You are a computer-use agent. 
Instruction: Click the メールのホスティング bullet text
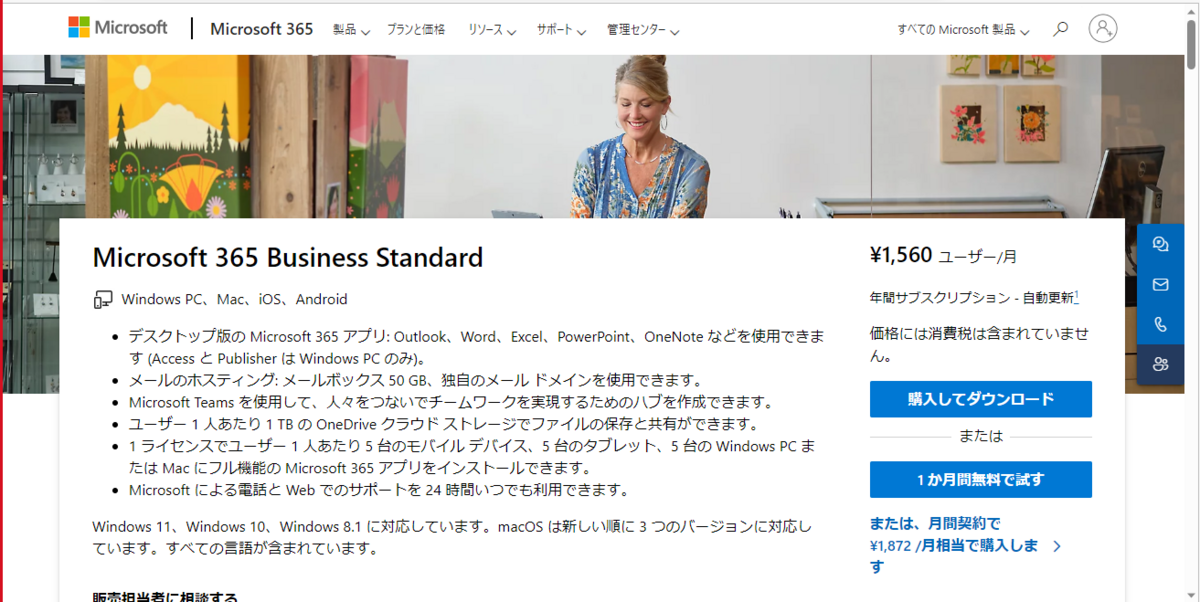coord(416,380)
